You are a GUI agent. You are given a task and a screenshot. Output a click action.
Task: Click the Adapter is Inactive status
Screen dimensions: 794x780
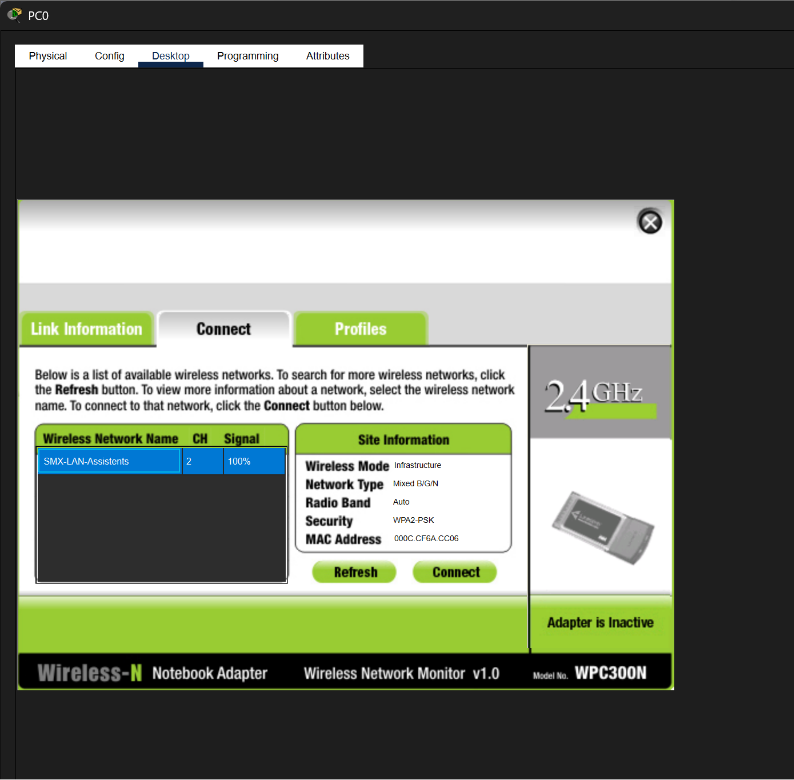pyautogui.click(x=600, y=622)
